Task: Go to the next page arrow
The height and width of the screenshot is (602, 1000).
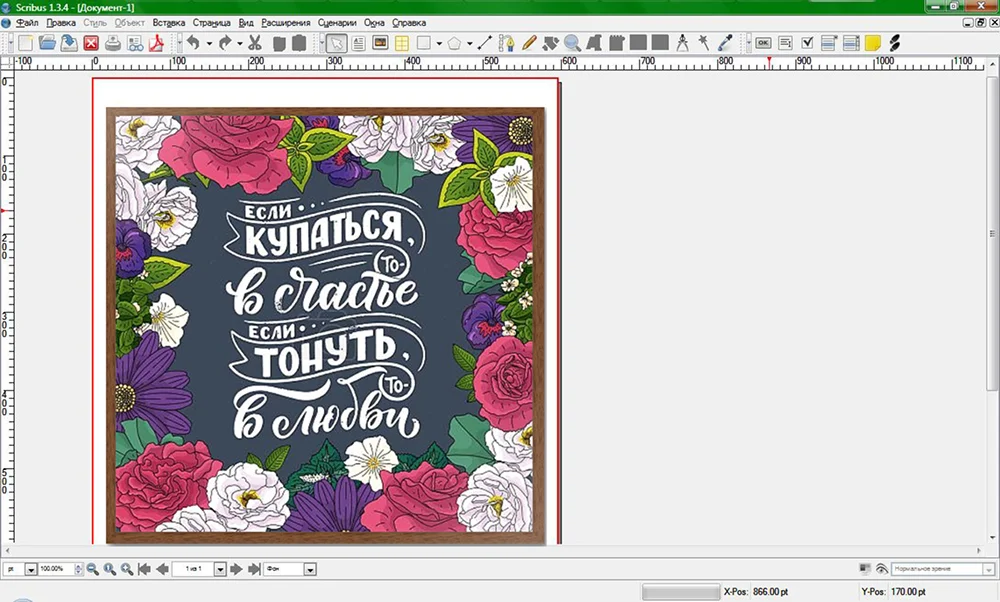Action: [237, 569]
